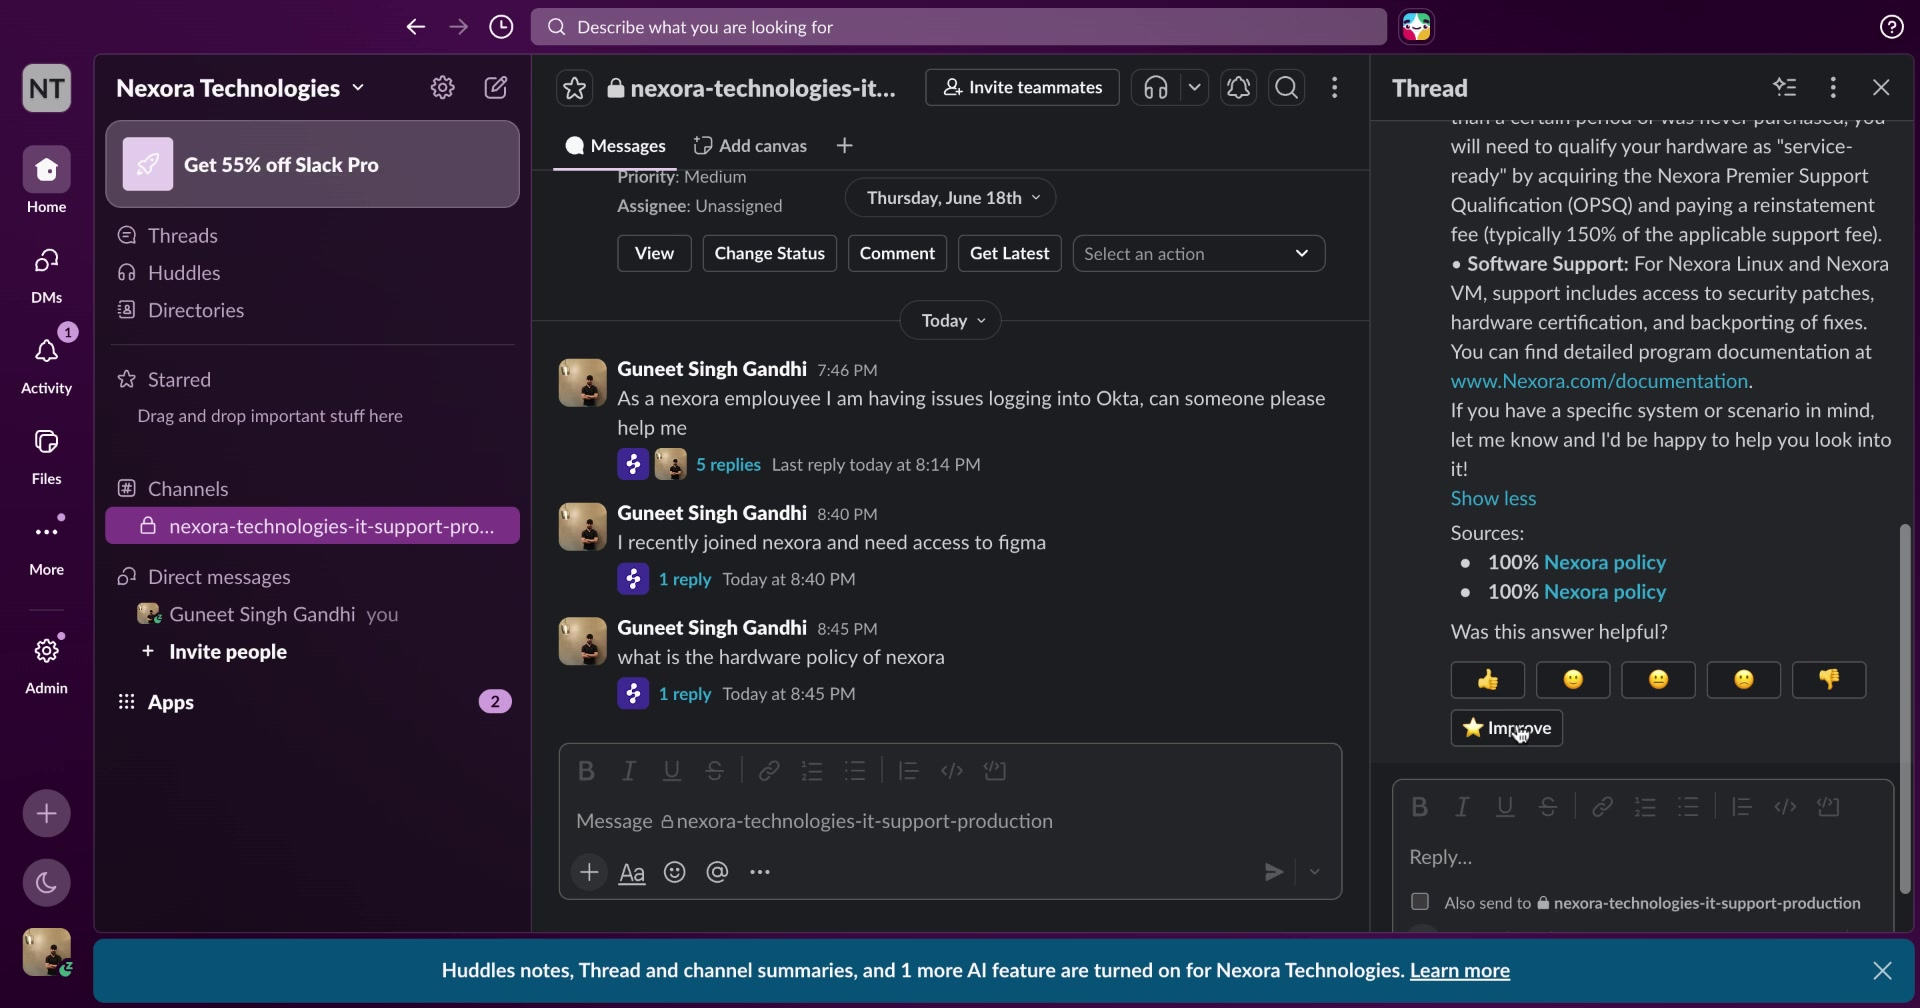Screen dimensions: 1920x1008
Task: Open history clock icon in top bar
Action: [x=501, y=27]
